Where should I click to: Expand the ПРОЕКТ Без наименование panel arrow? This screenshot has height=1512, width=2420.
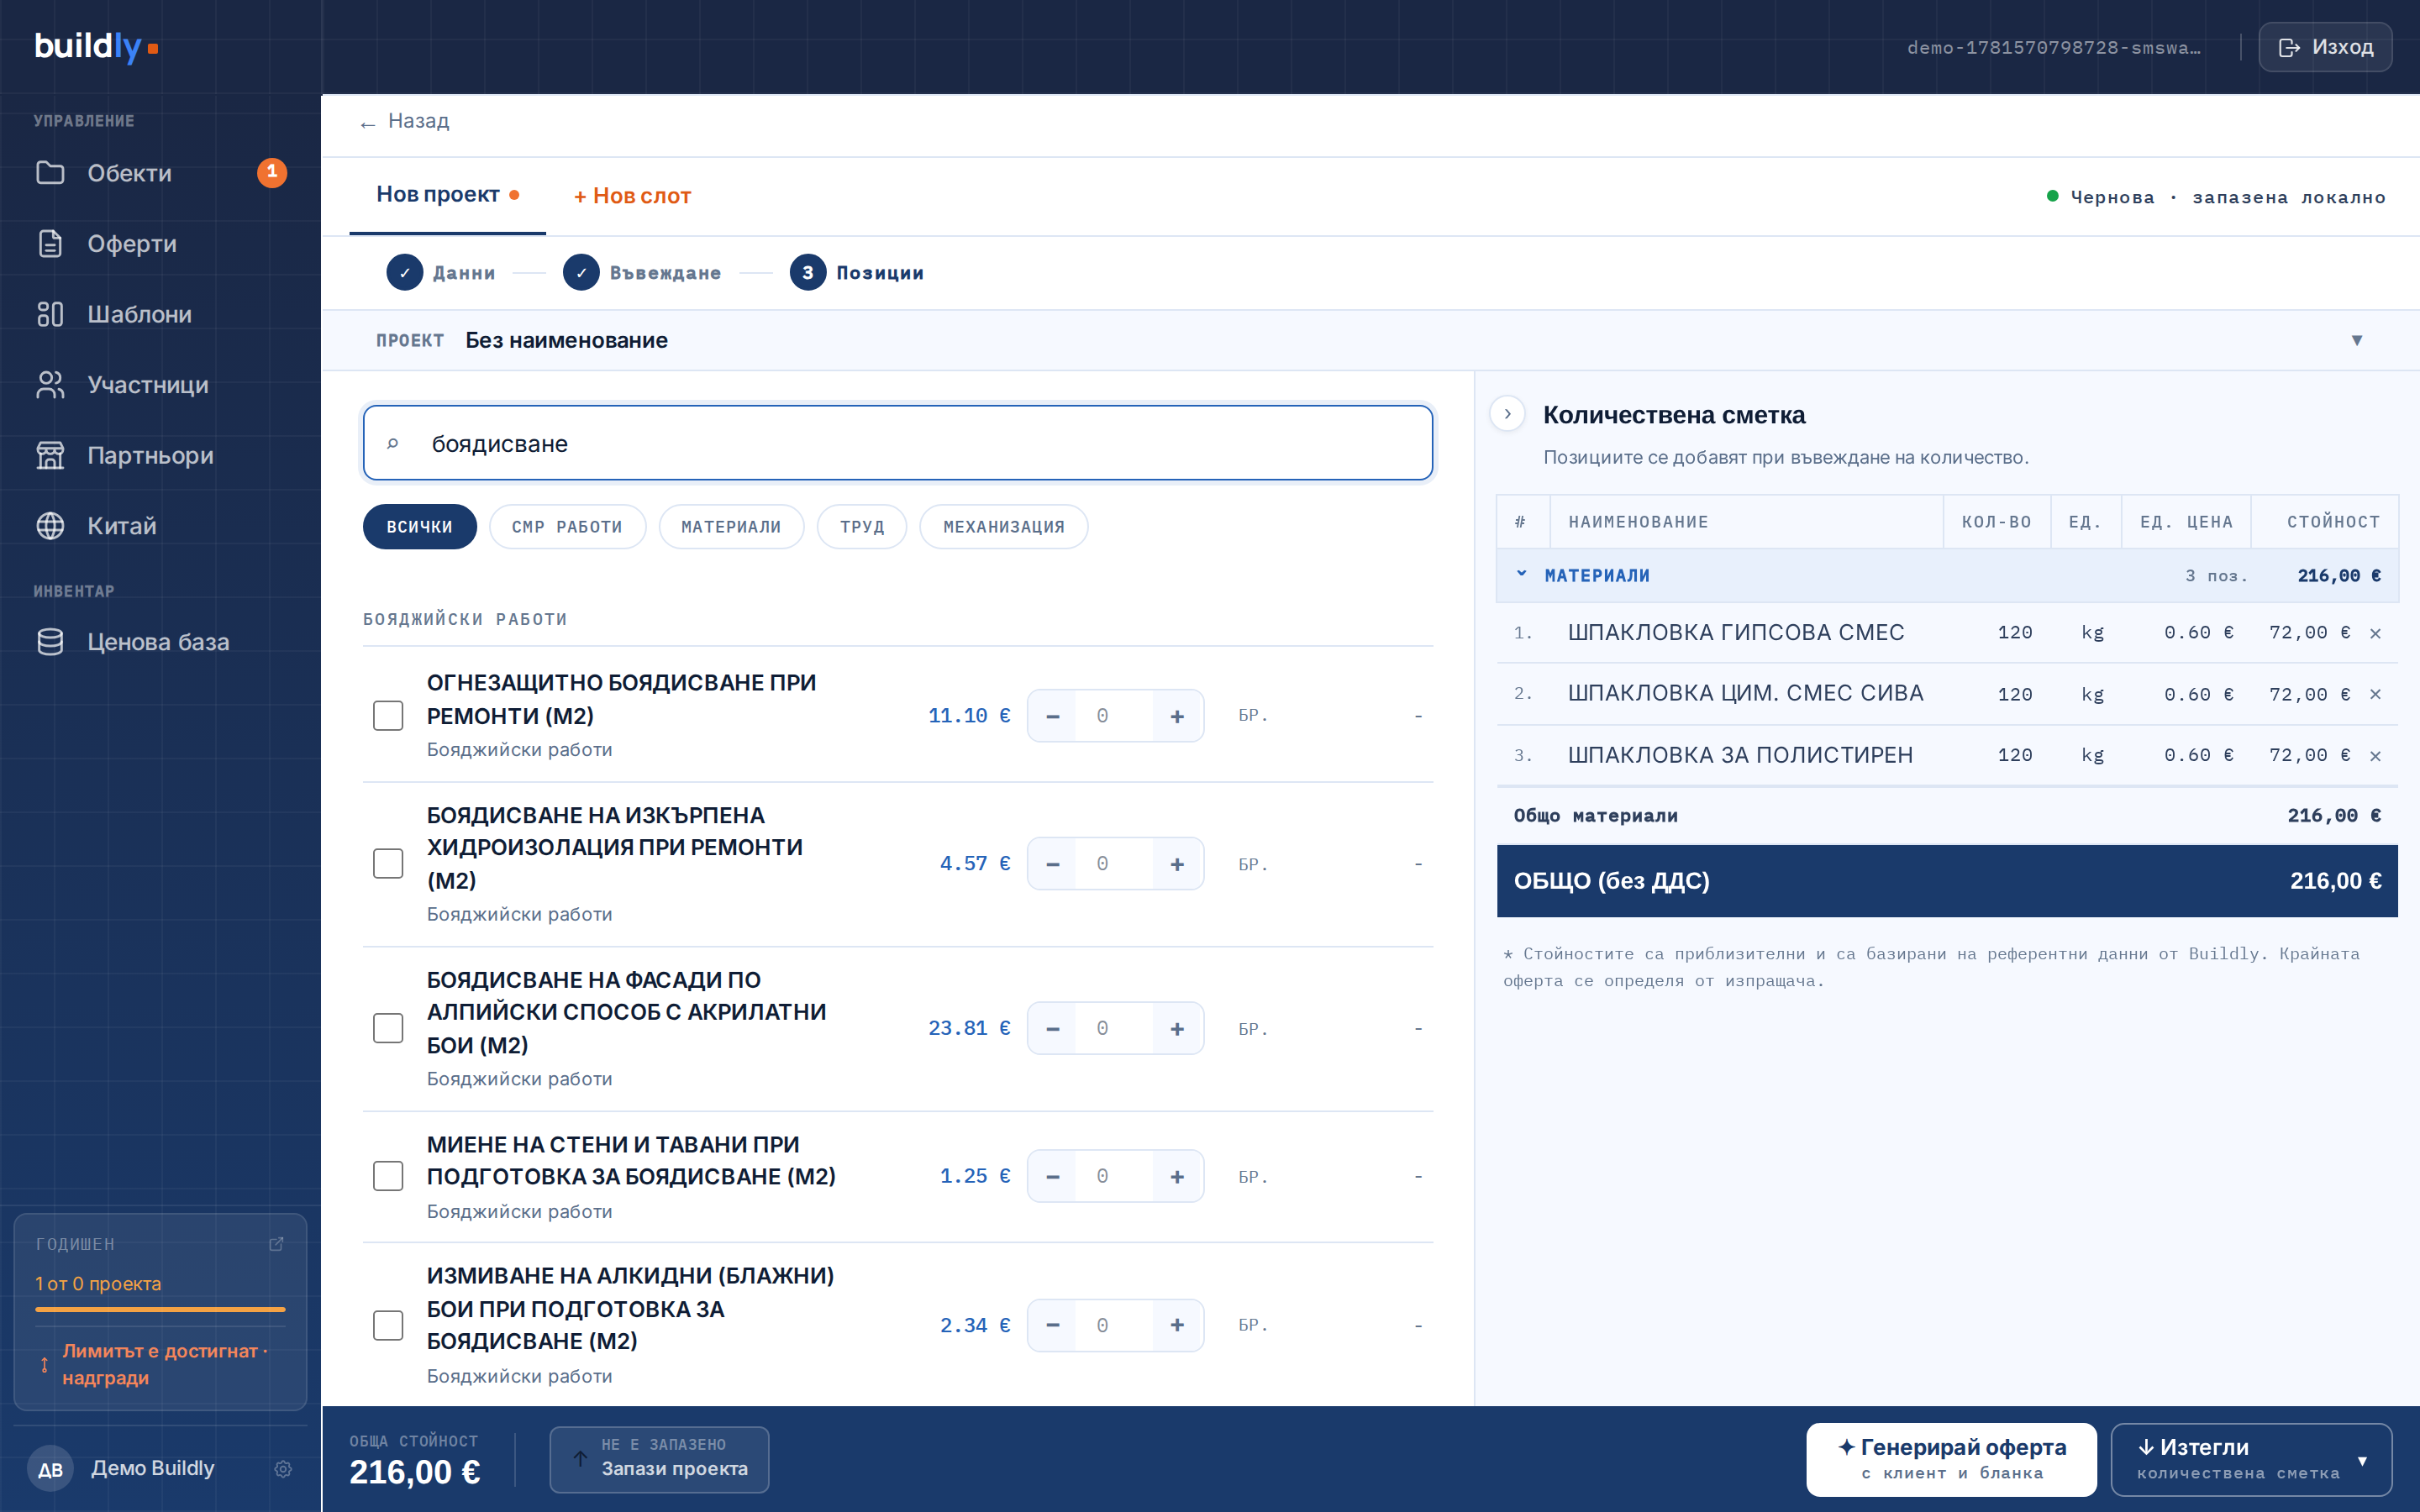[x=2357, y=340]
